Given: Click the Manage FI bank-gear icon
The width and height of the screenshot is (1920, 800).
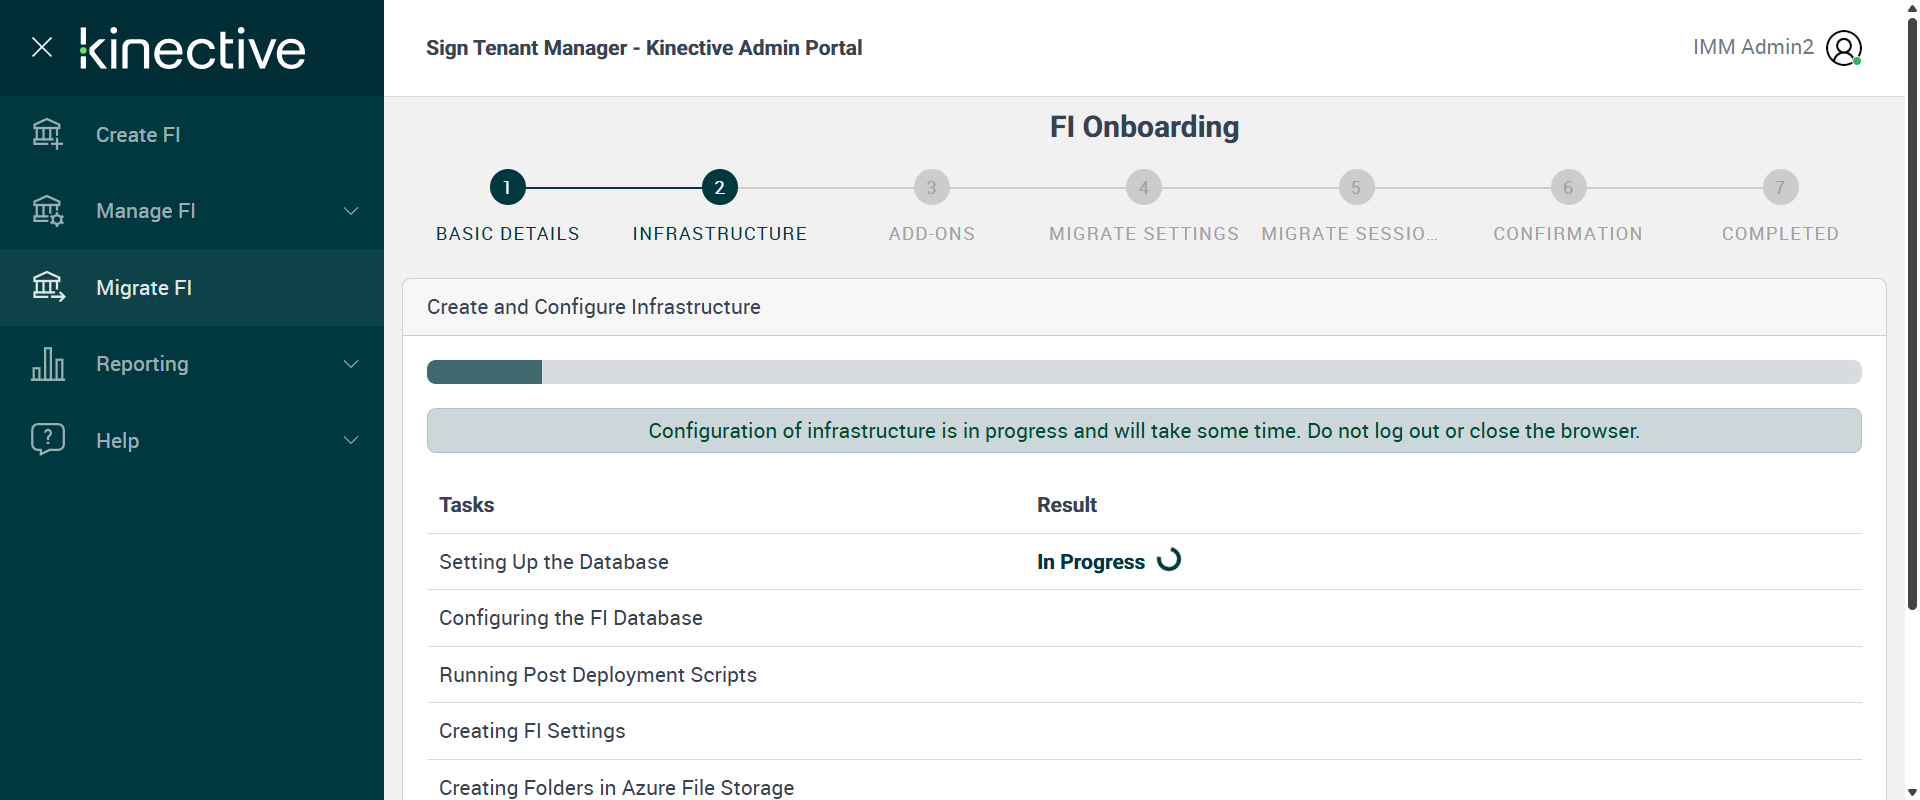Looking at the screenshot, I should 47,211.
